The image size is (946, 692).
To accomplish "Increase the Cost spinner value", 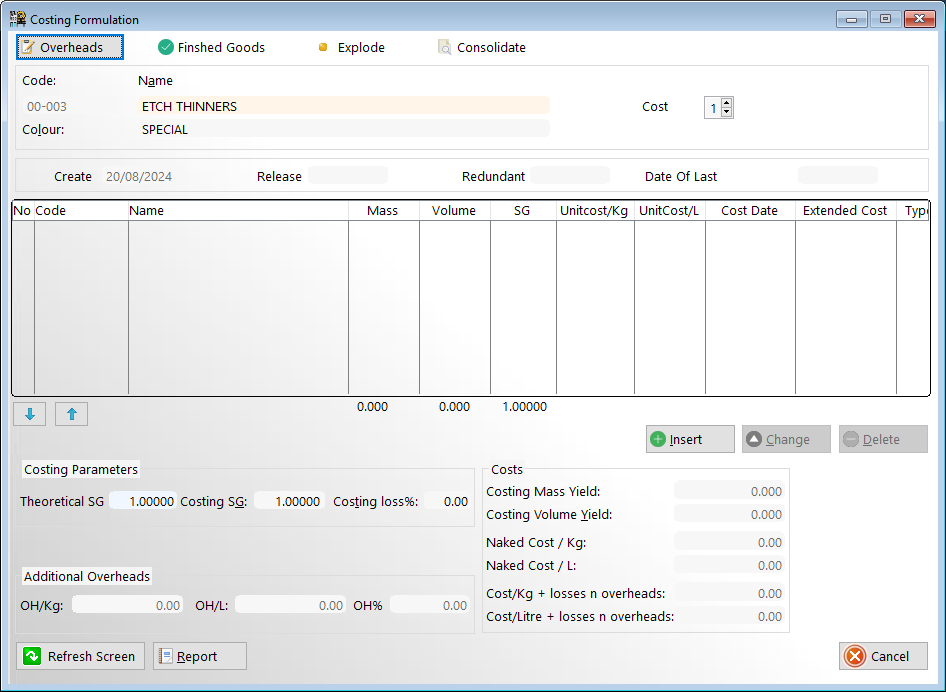I will (727, 102).
